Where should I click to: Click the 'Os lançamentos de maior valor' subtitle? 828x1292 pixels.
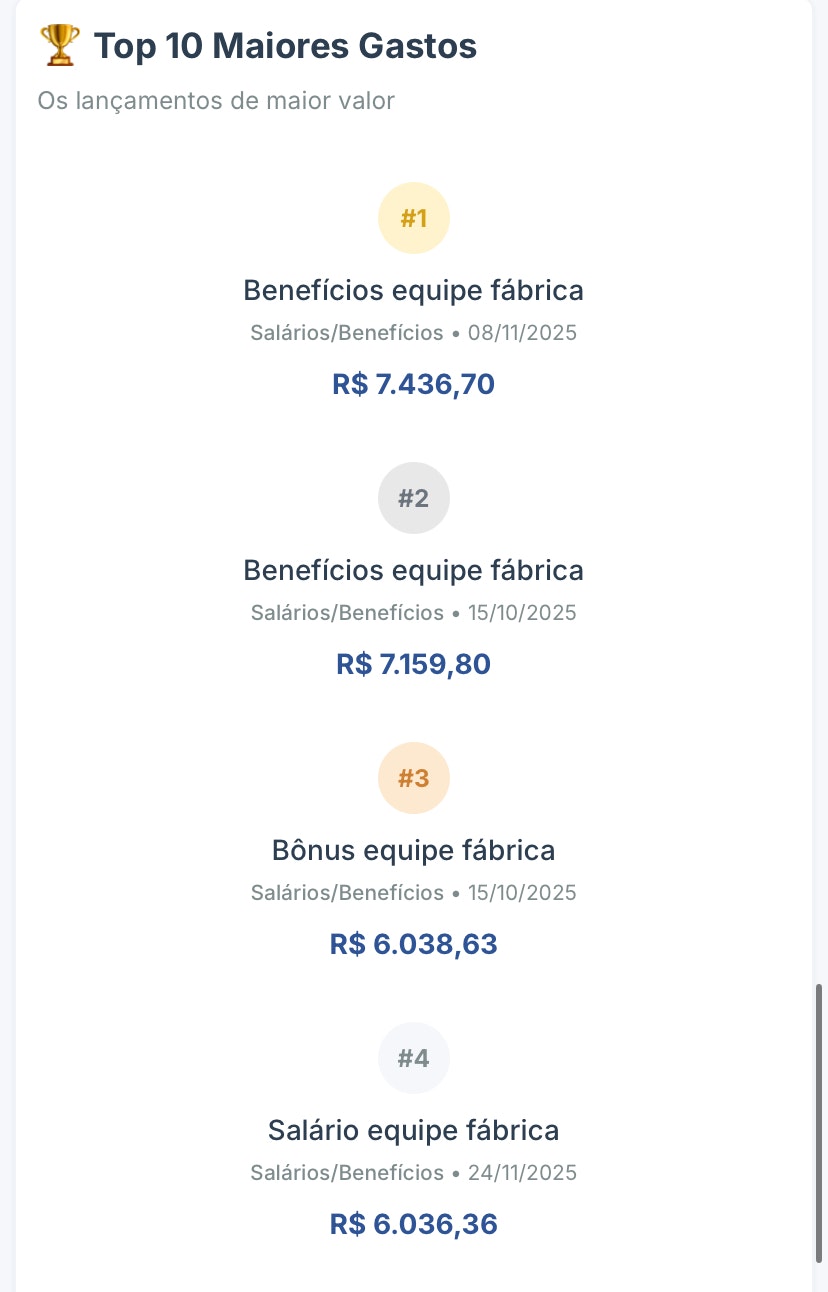click(x=216, y=101)
